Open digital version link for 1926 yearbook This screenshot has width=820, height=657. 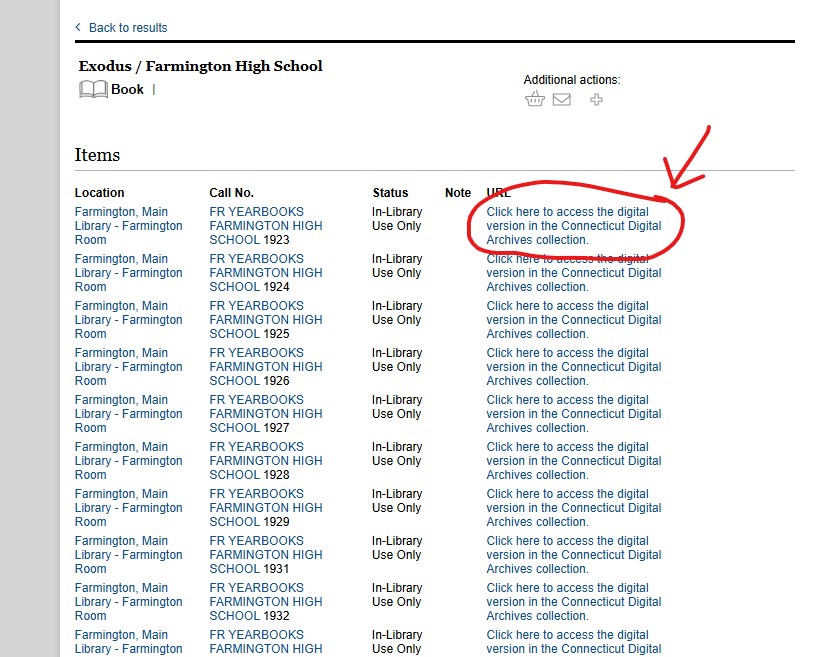pos(574,367)
